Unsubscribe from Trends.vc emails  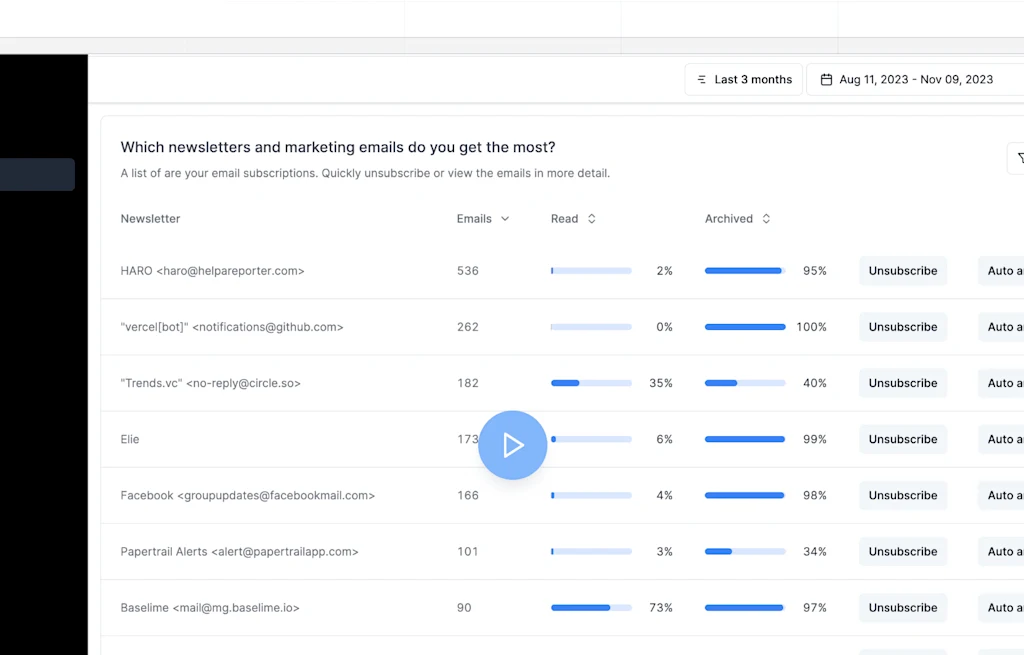(x=903, y=383)
